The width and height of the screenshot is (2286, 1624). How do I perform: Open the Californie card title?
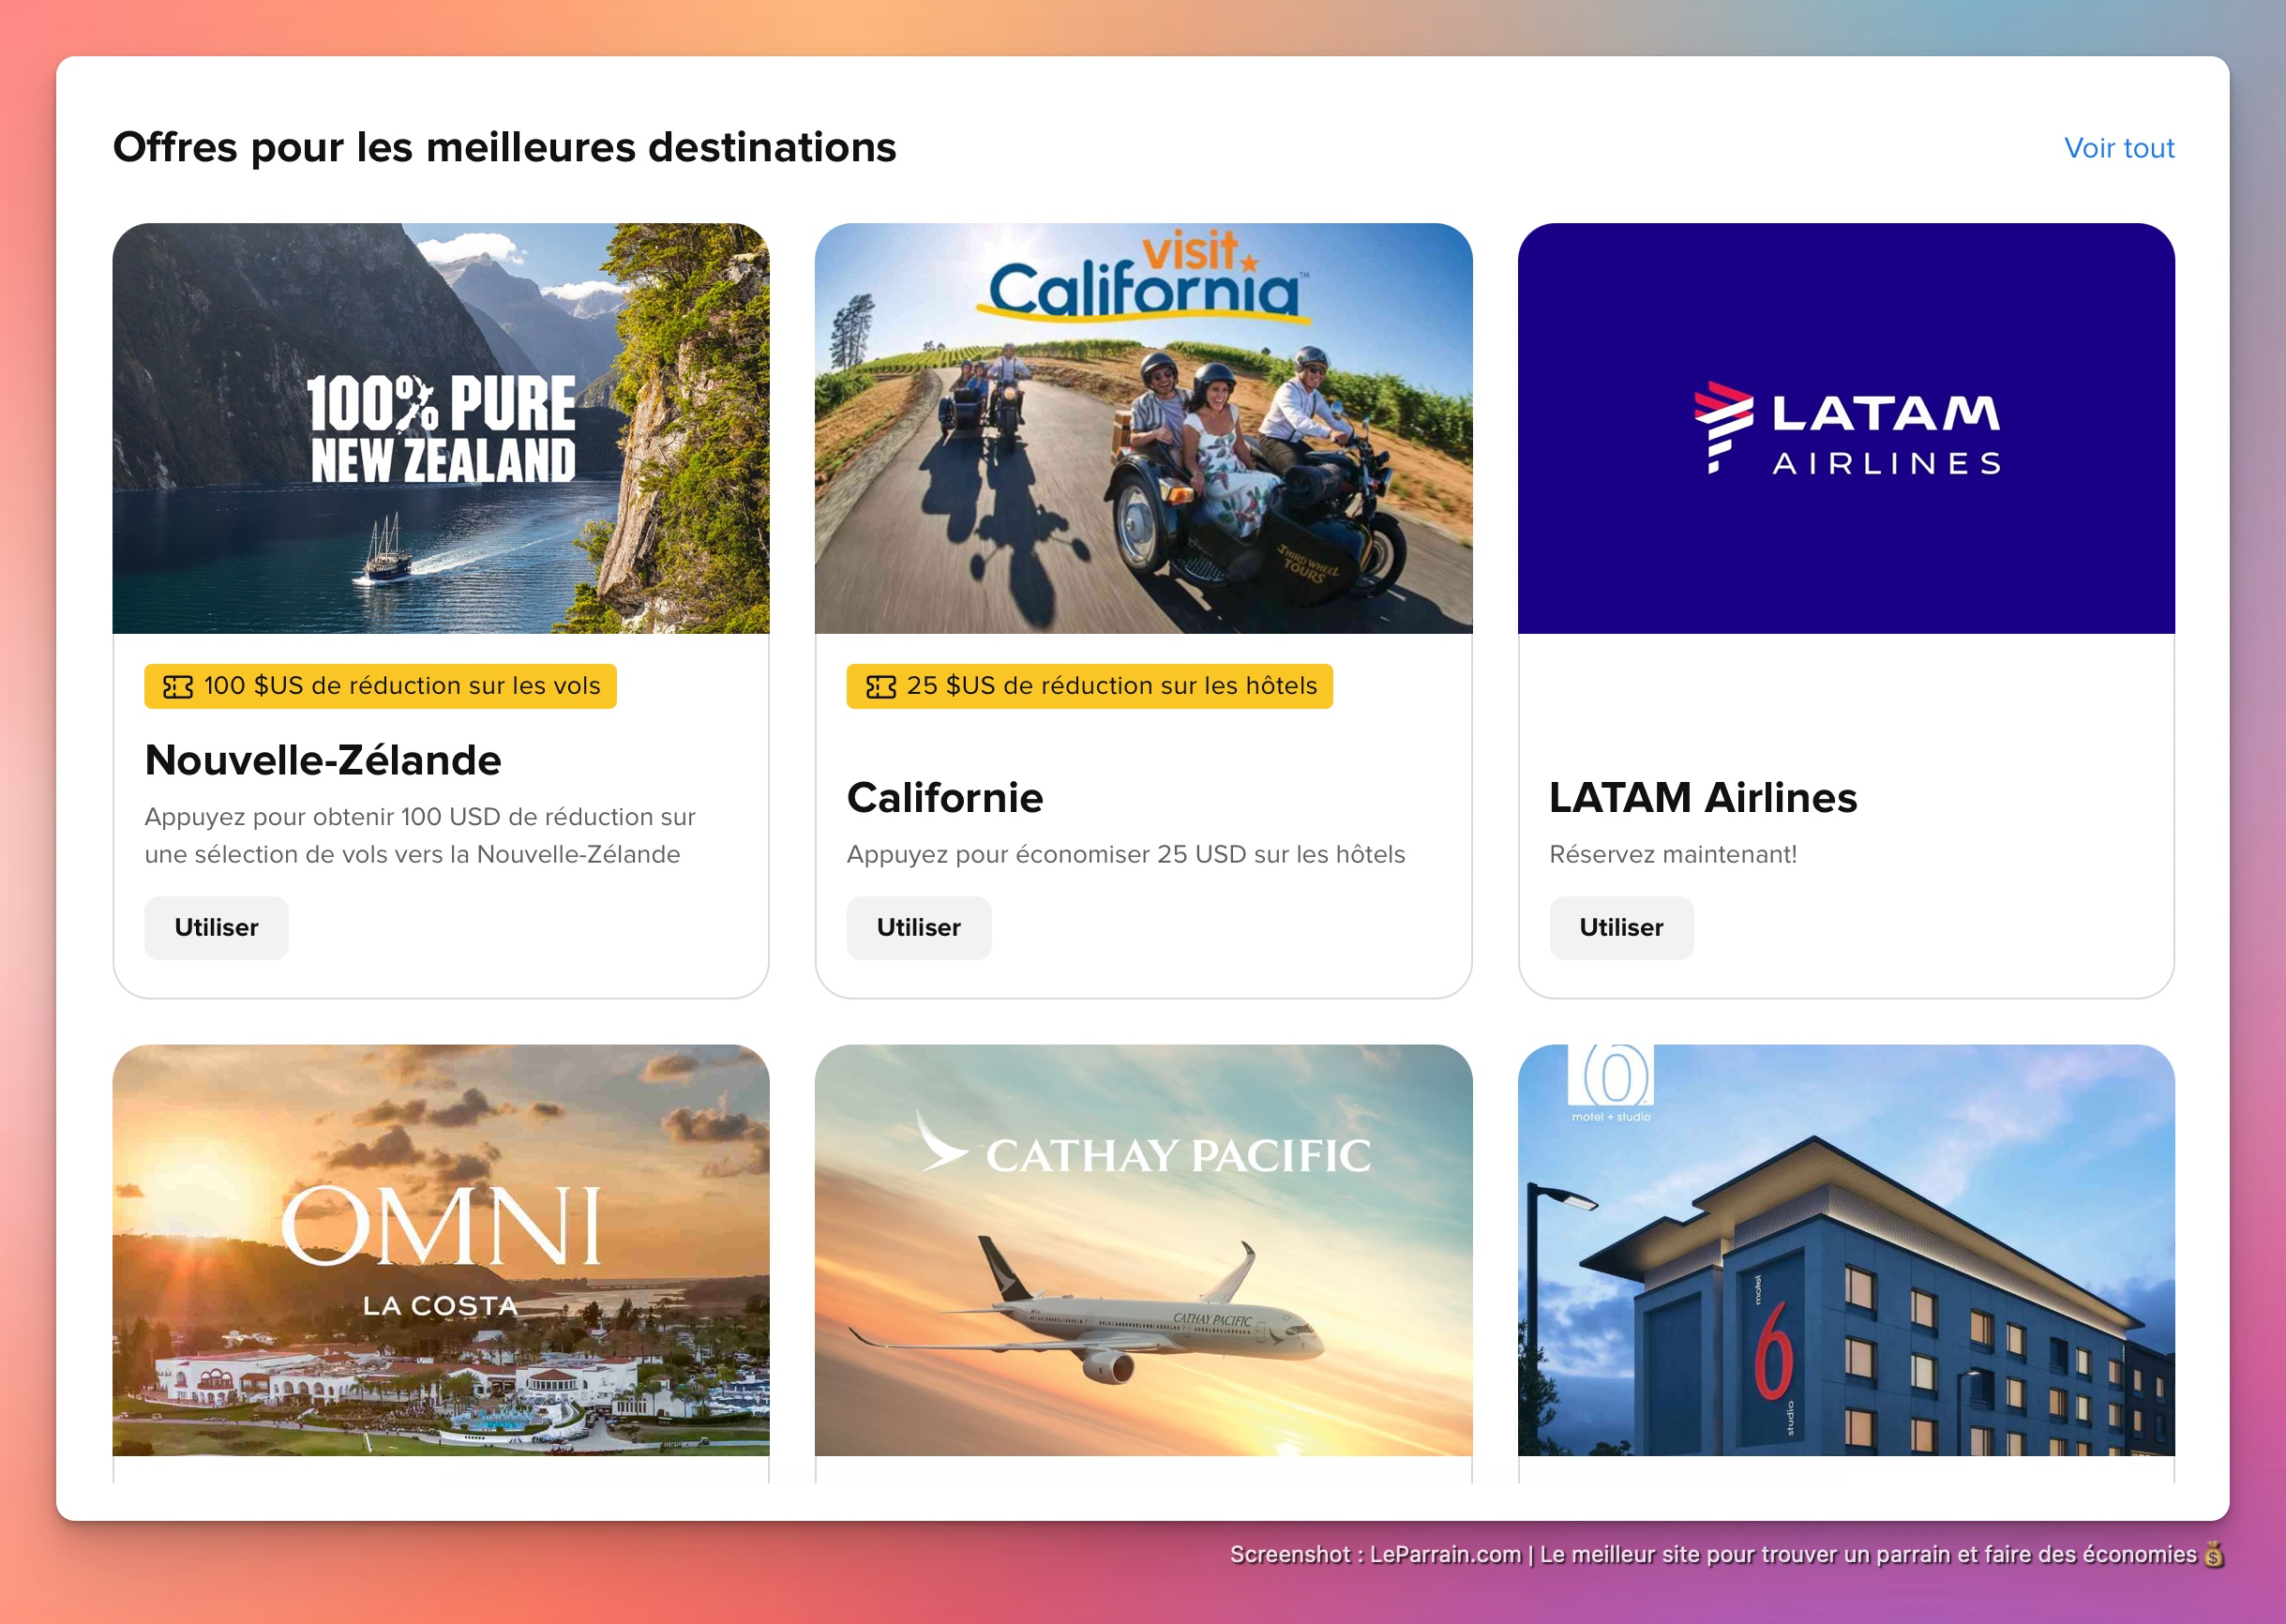945,798
